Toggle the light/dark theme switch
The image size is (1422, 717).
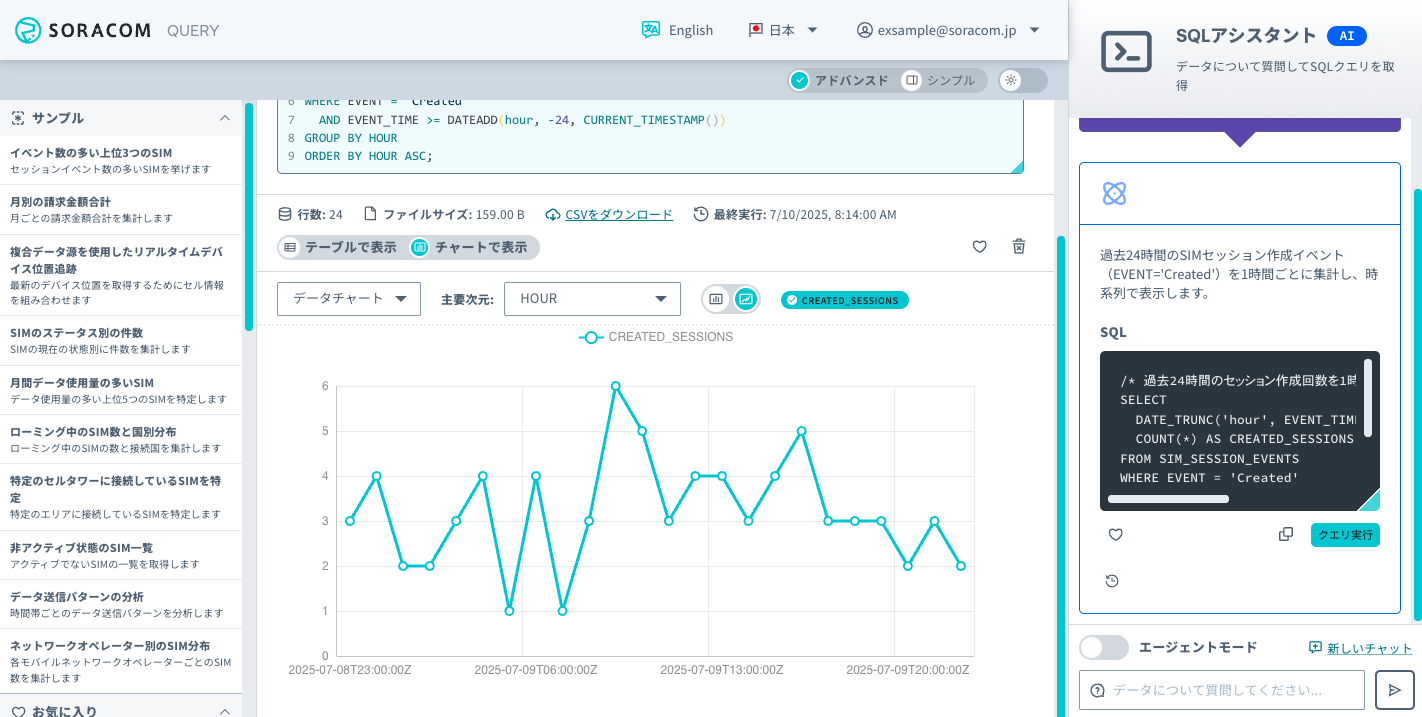click(x=1022, y=80)
